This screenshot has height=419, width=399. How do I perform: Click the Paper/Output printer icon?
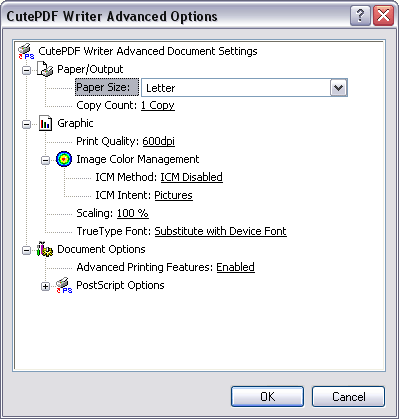click(x=45, y=69)
